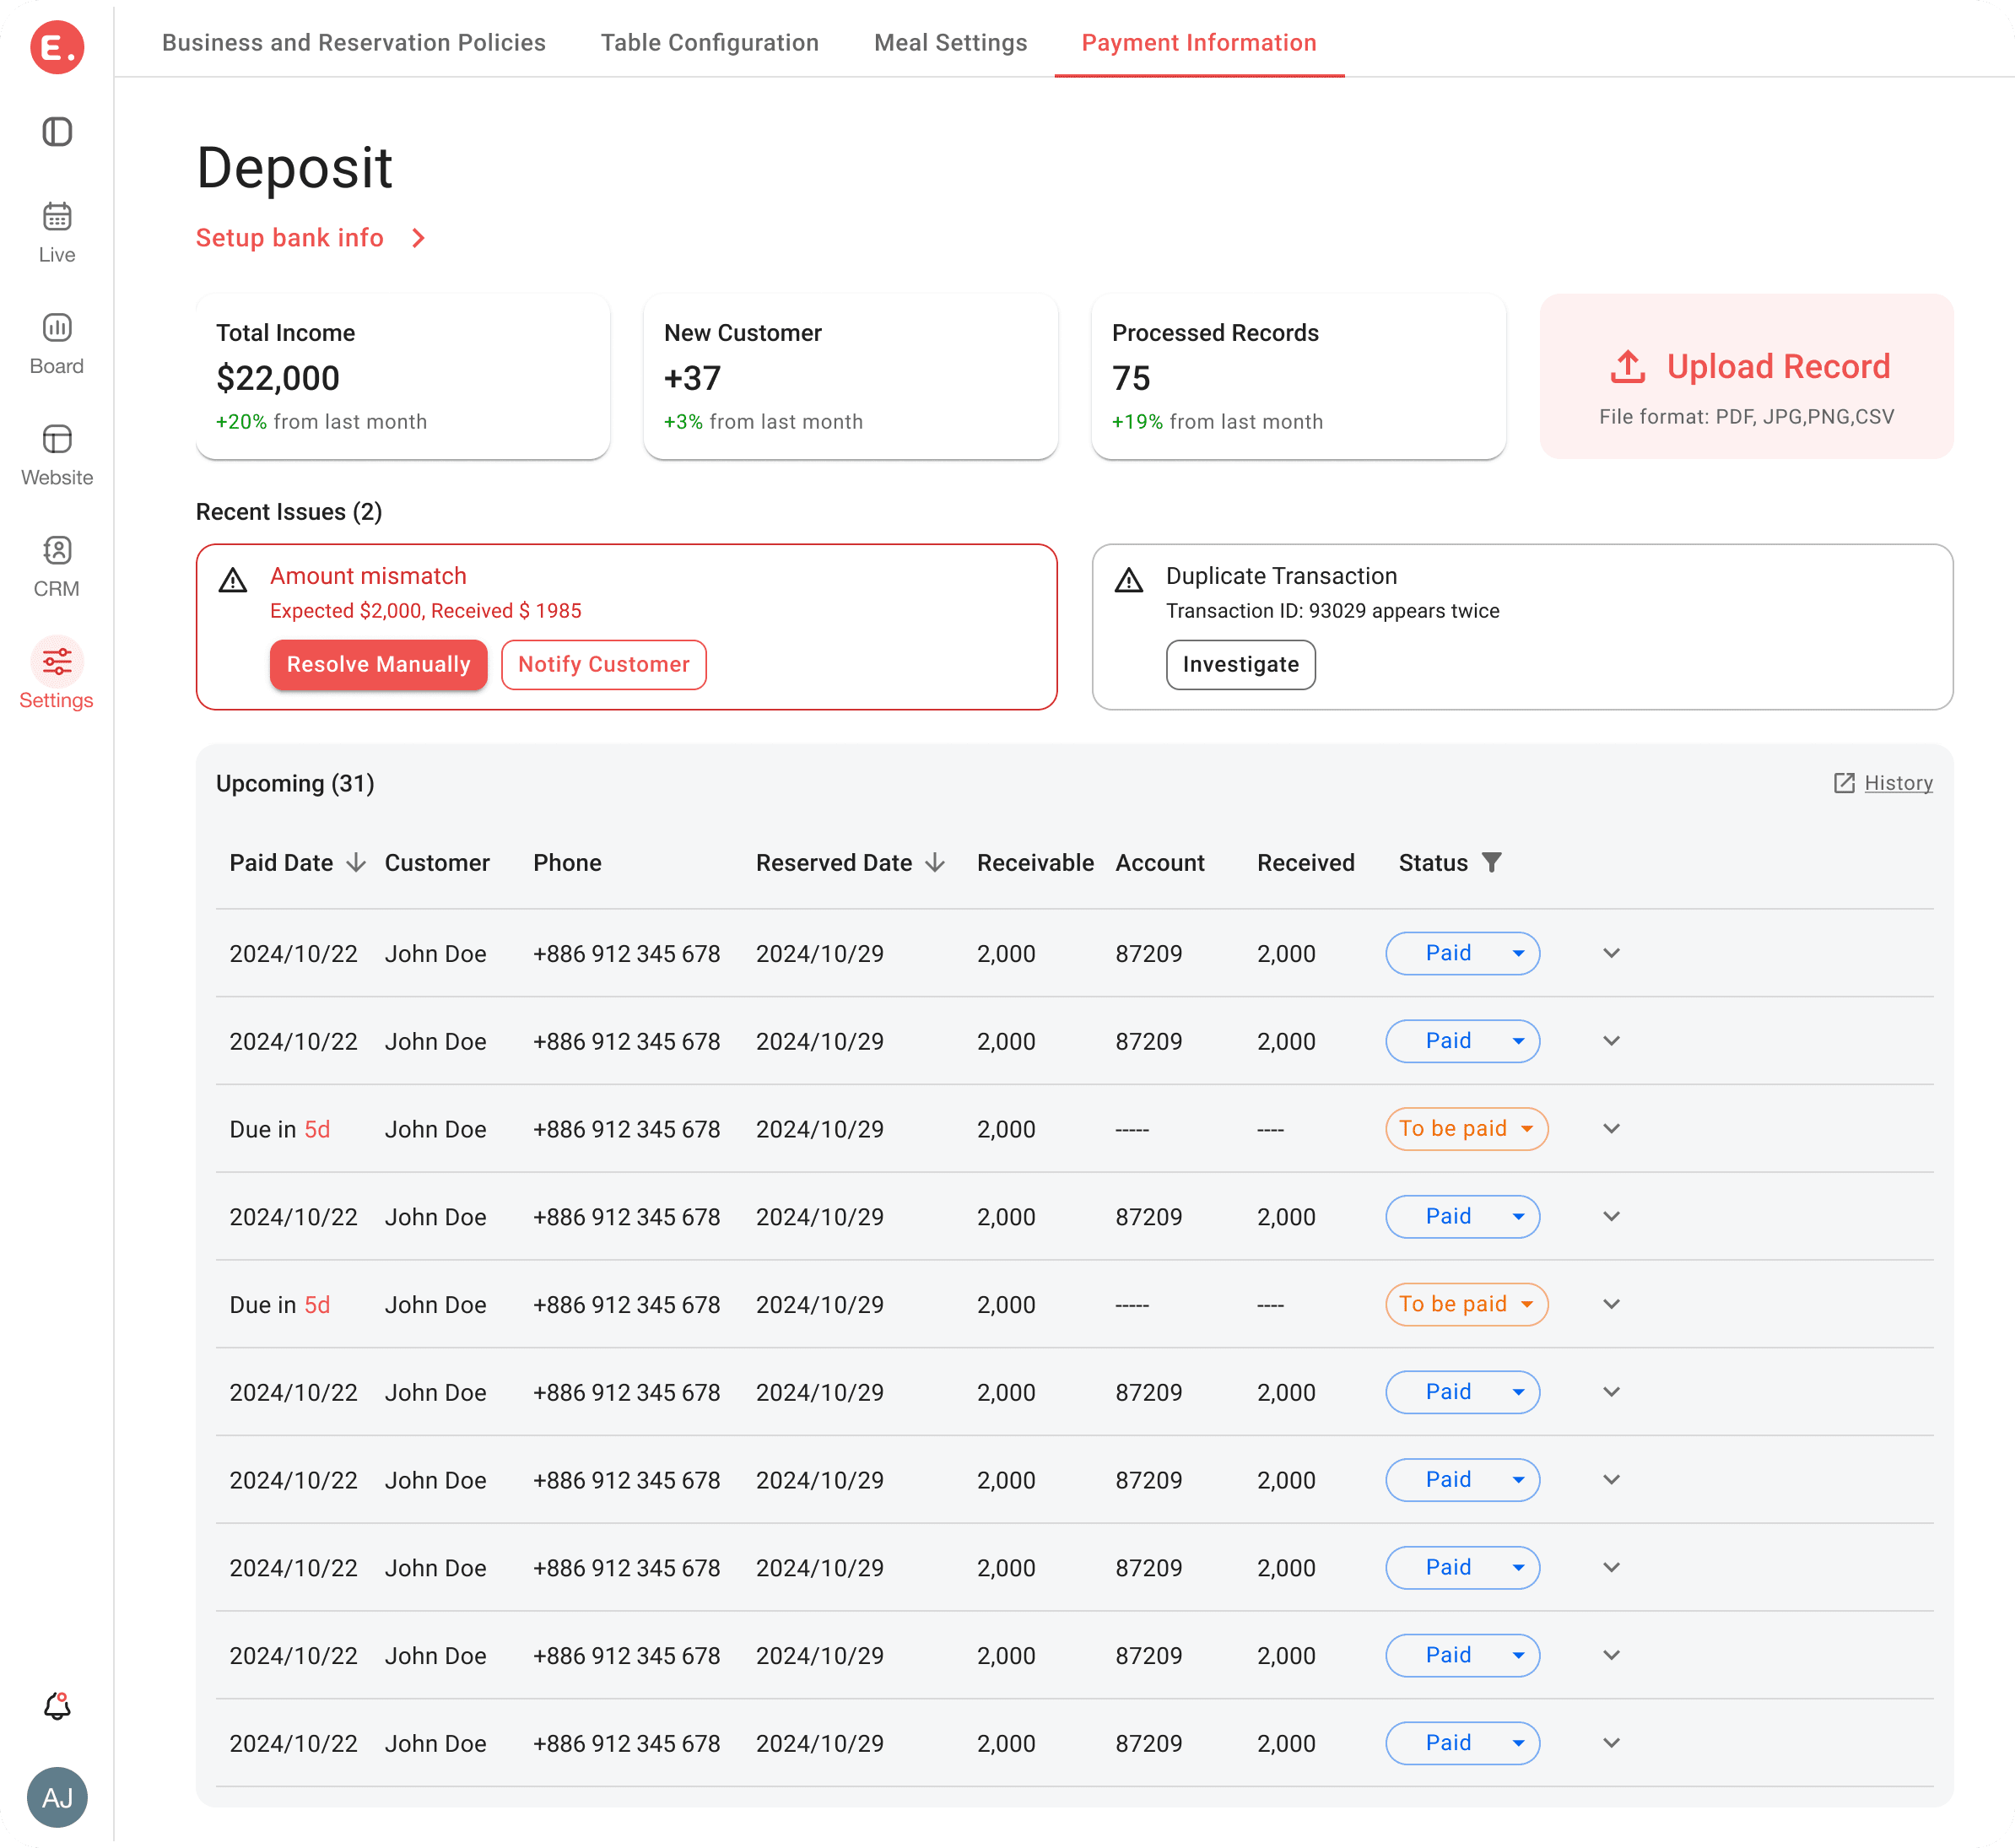Open Paid status dropdown in first row
The width and height of the screenshot is (2015, 1848).
tap(1462, 953)
